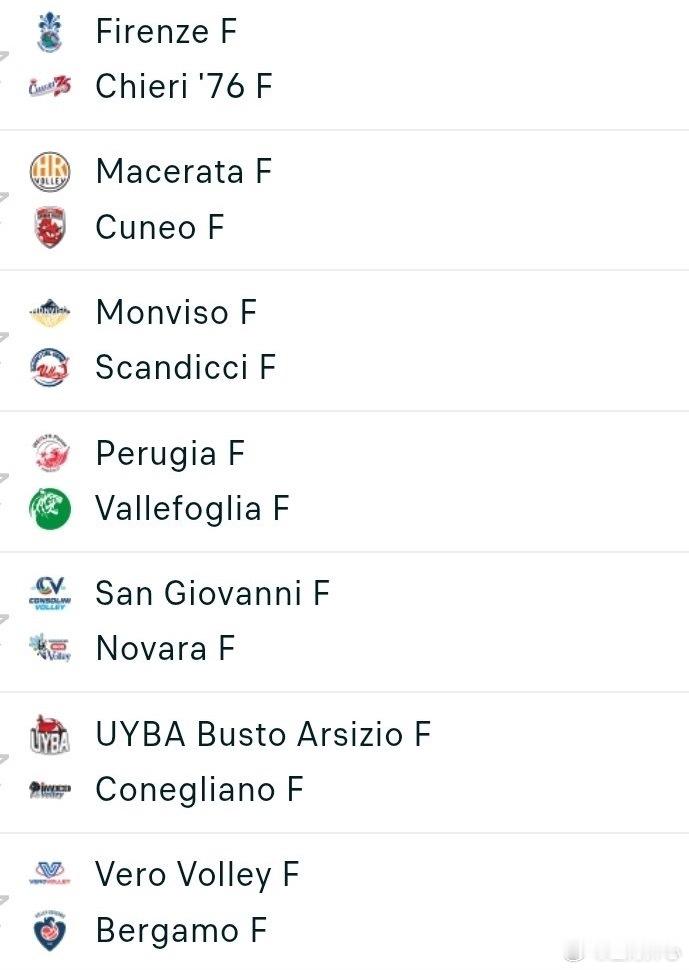Image resolution: width=689 pixels, height=970 pixels.
Task: Click the Chieri '76 F team logo
Action: click(x=49, y=87)
